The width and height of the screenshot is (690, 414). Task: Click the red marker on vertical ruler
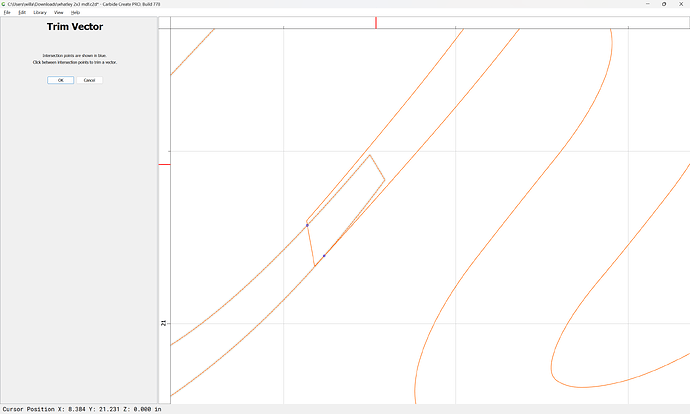[165, 164]
